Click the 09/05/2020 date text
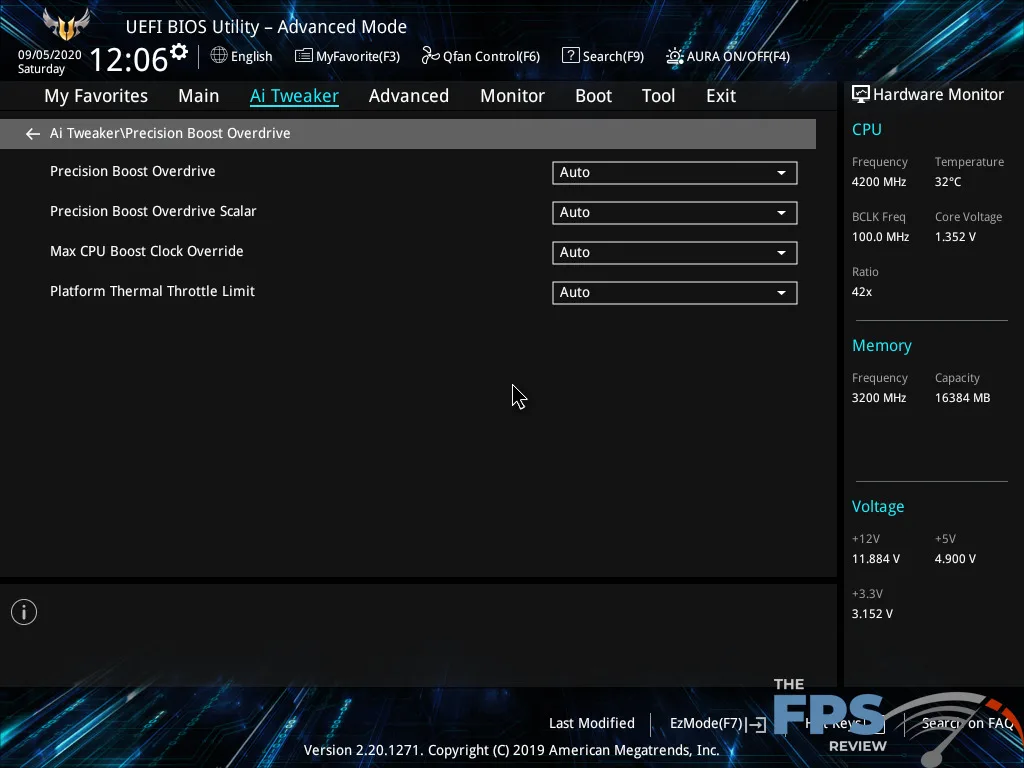1024x768 pixels. (50, 55)
